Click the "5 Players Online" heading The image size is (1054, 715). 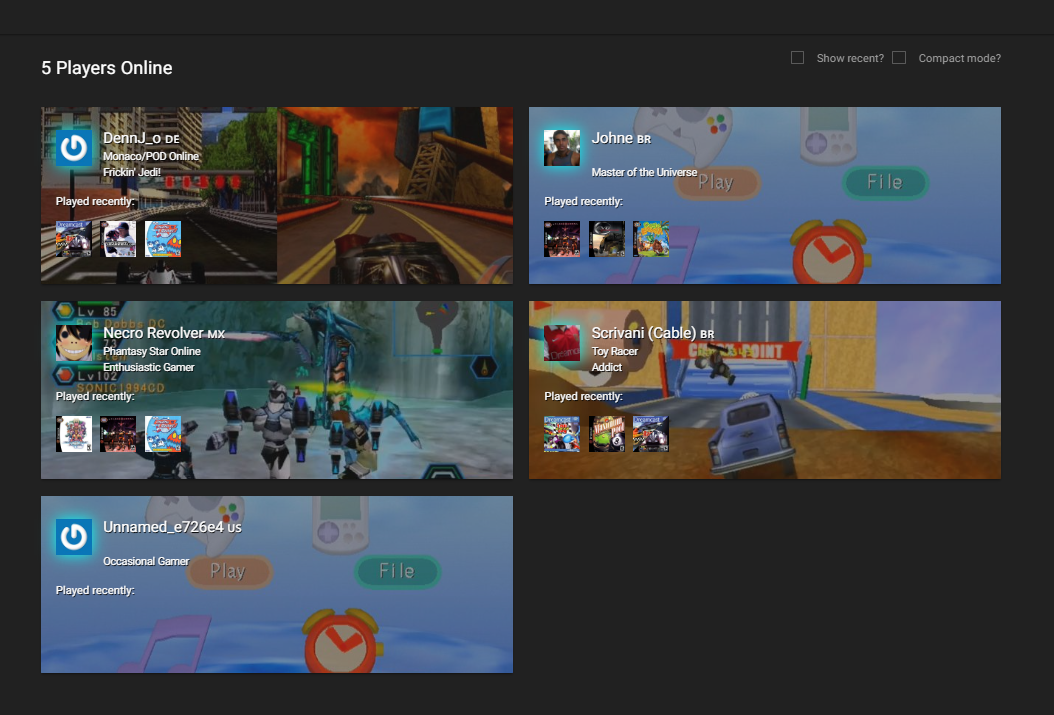107,68
